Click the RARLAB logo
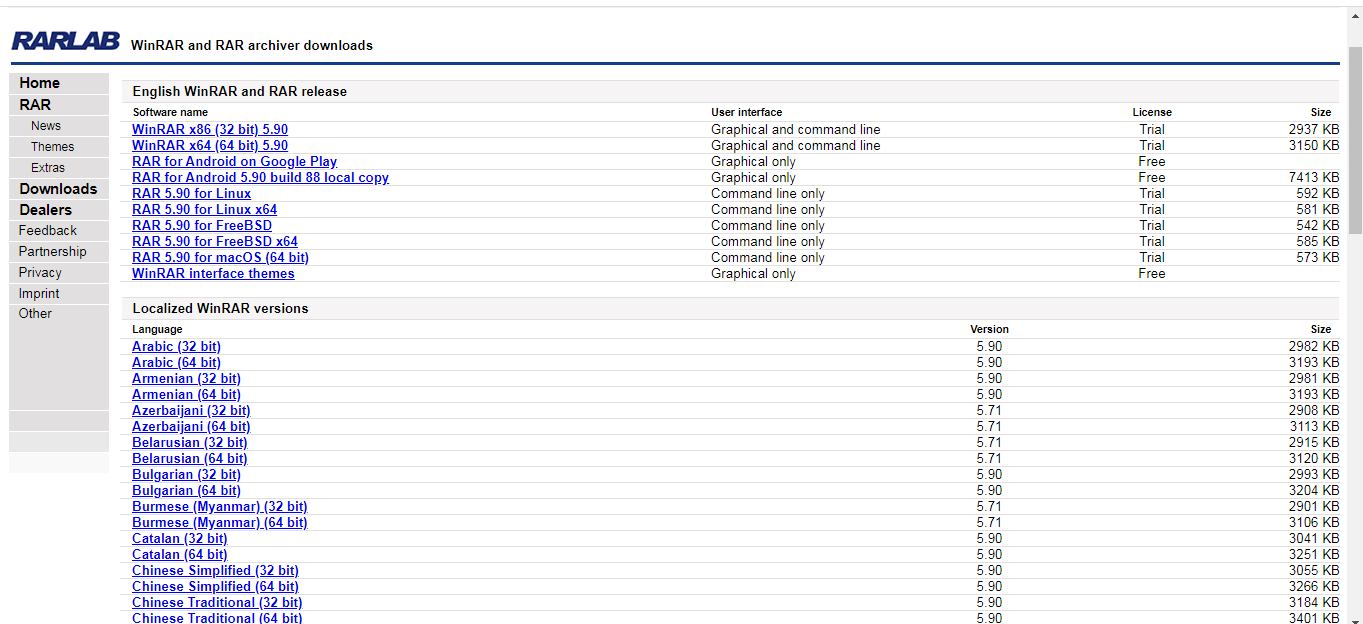 click(x=65, y=41)
